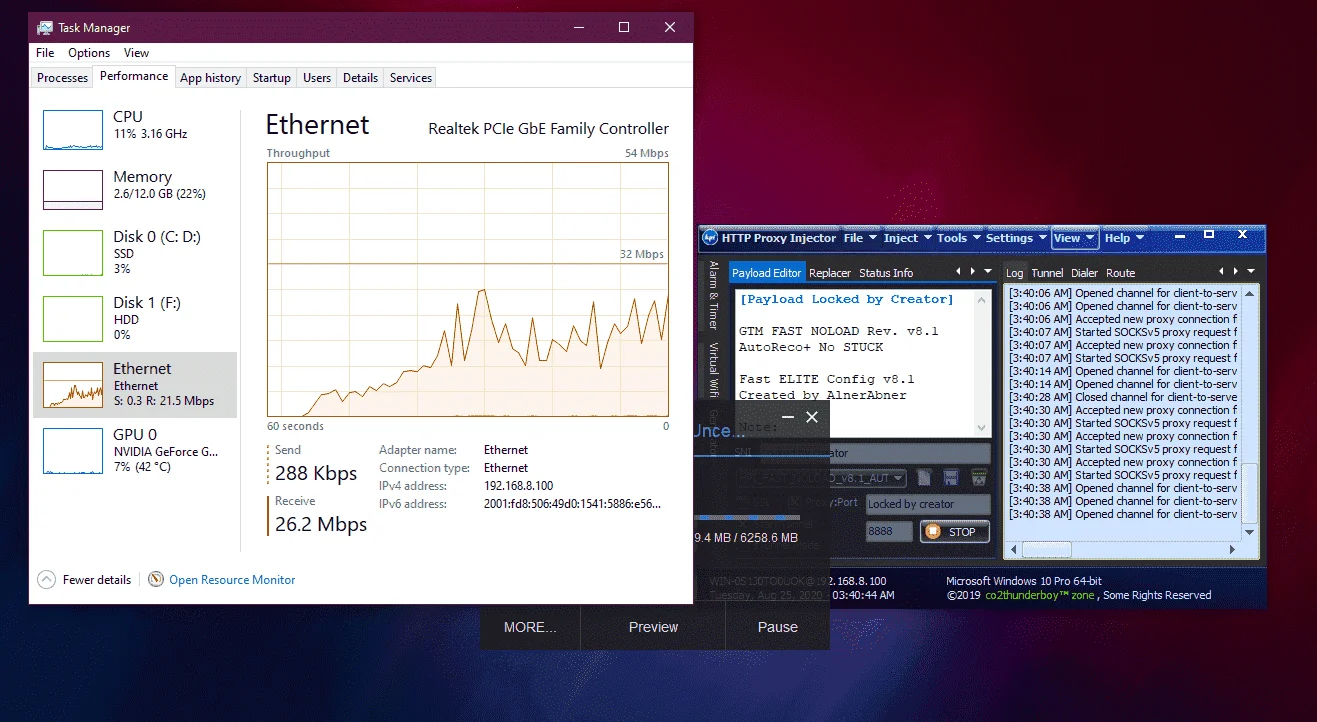Screen dimensions: 1317x722
Task: Open Task Manager View menu
Action: click(136, 53)
